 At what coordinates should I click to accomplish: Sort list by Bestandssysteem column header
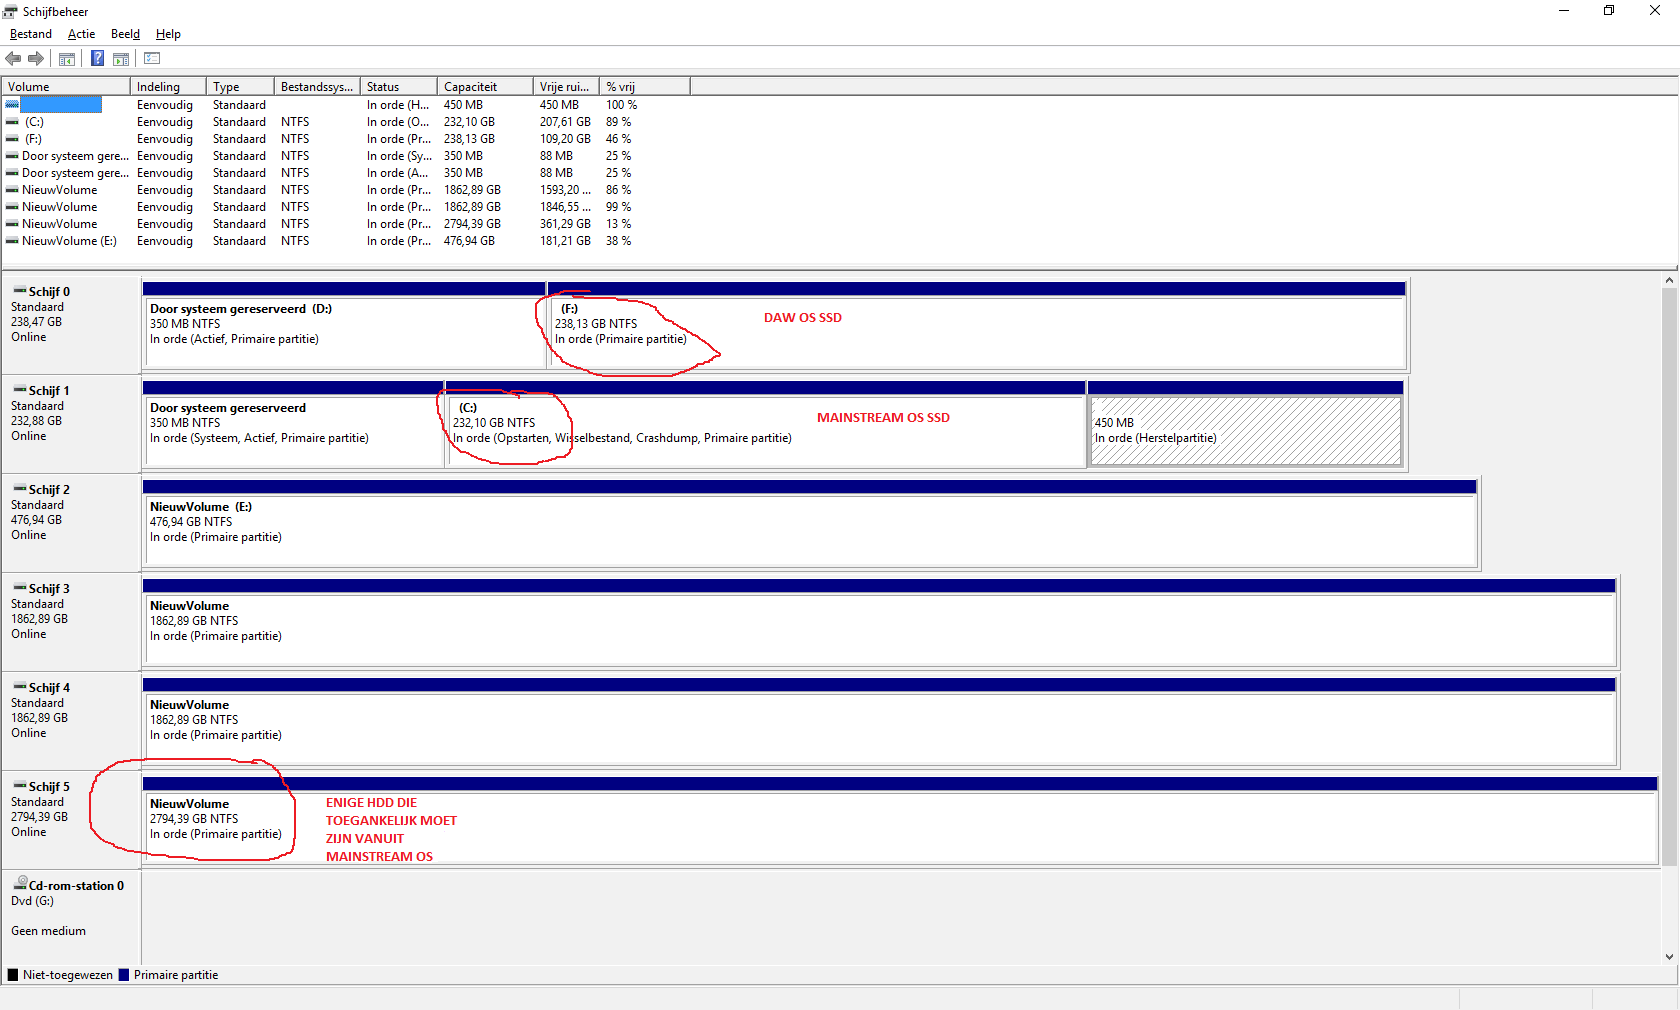coord(317,87)
